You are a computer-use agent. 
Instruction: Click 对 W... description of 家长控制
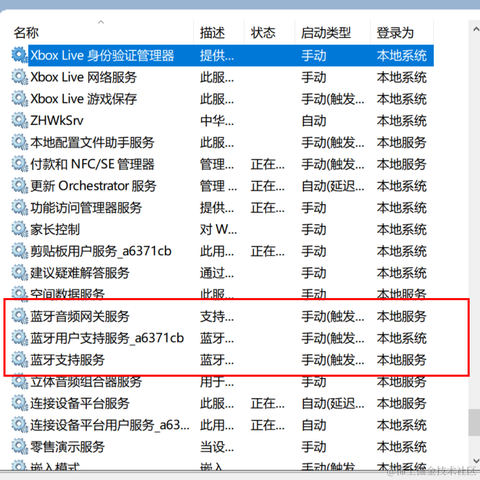pyautogui.click(x=218, y=229)
